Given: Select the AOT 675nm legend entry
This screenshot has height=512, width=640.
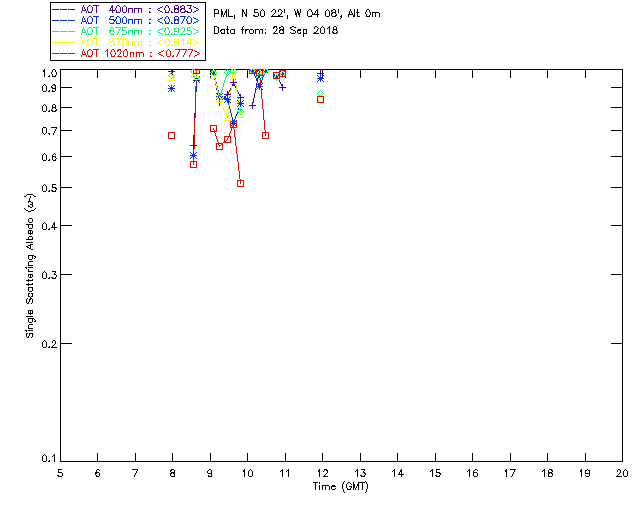Looking at the screenshot, I should (126, 31).
